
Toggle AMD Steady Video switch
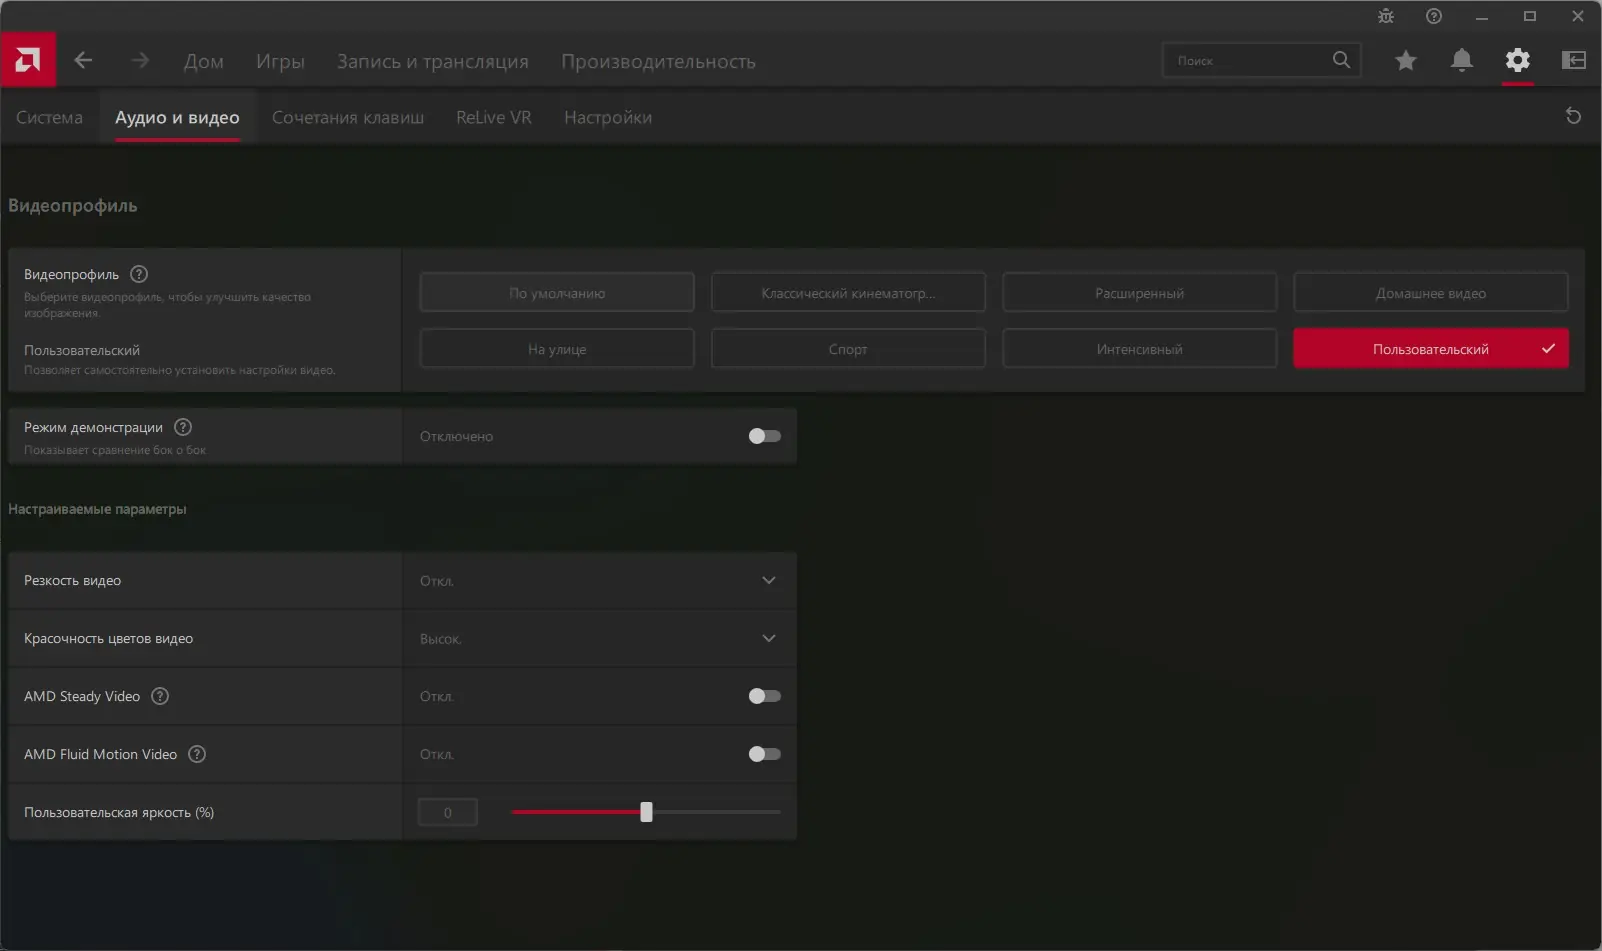click(x=765, y=696)
